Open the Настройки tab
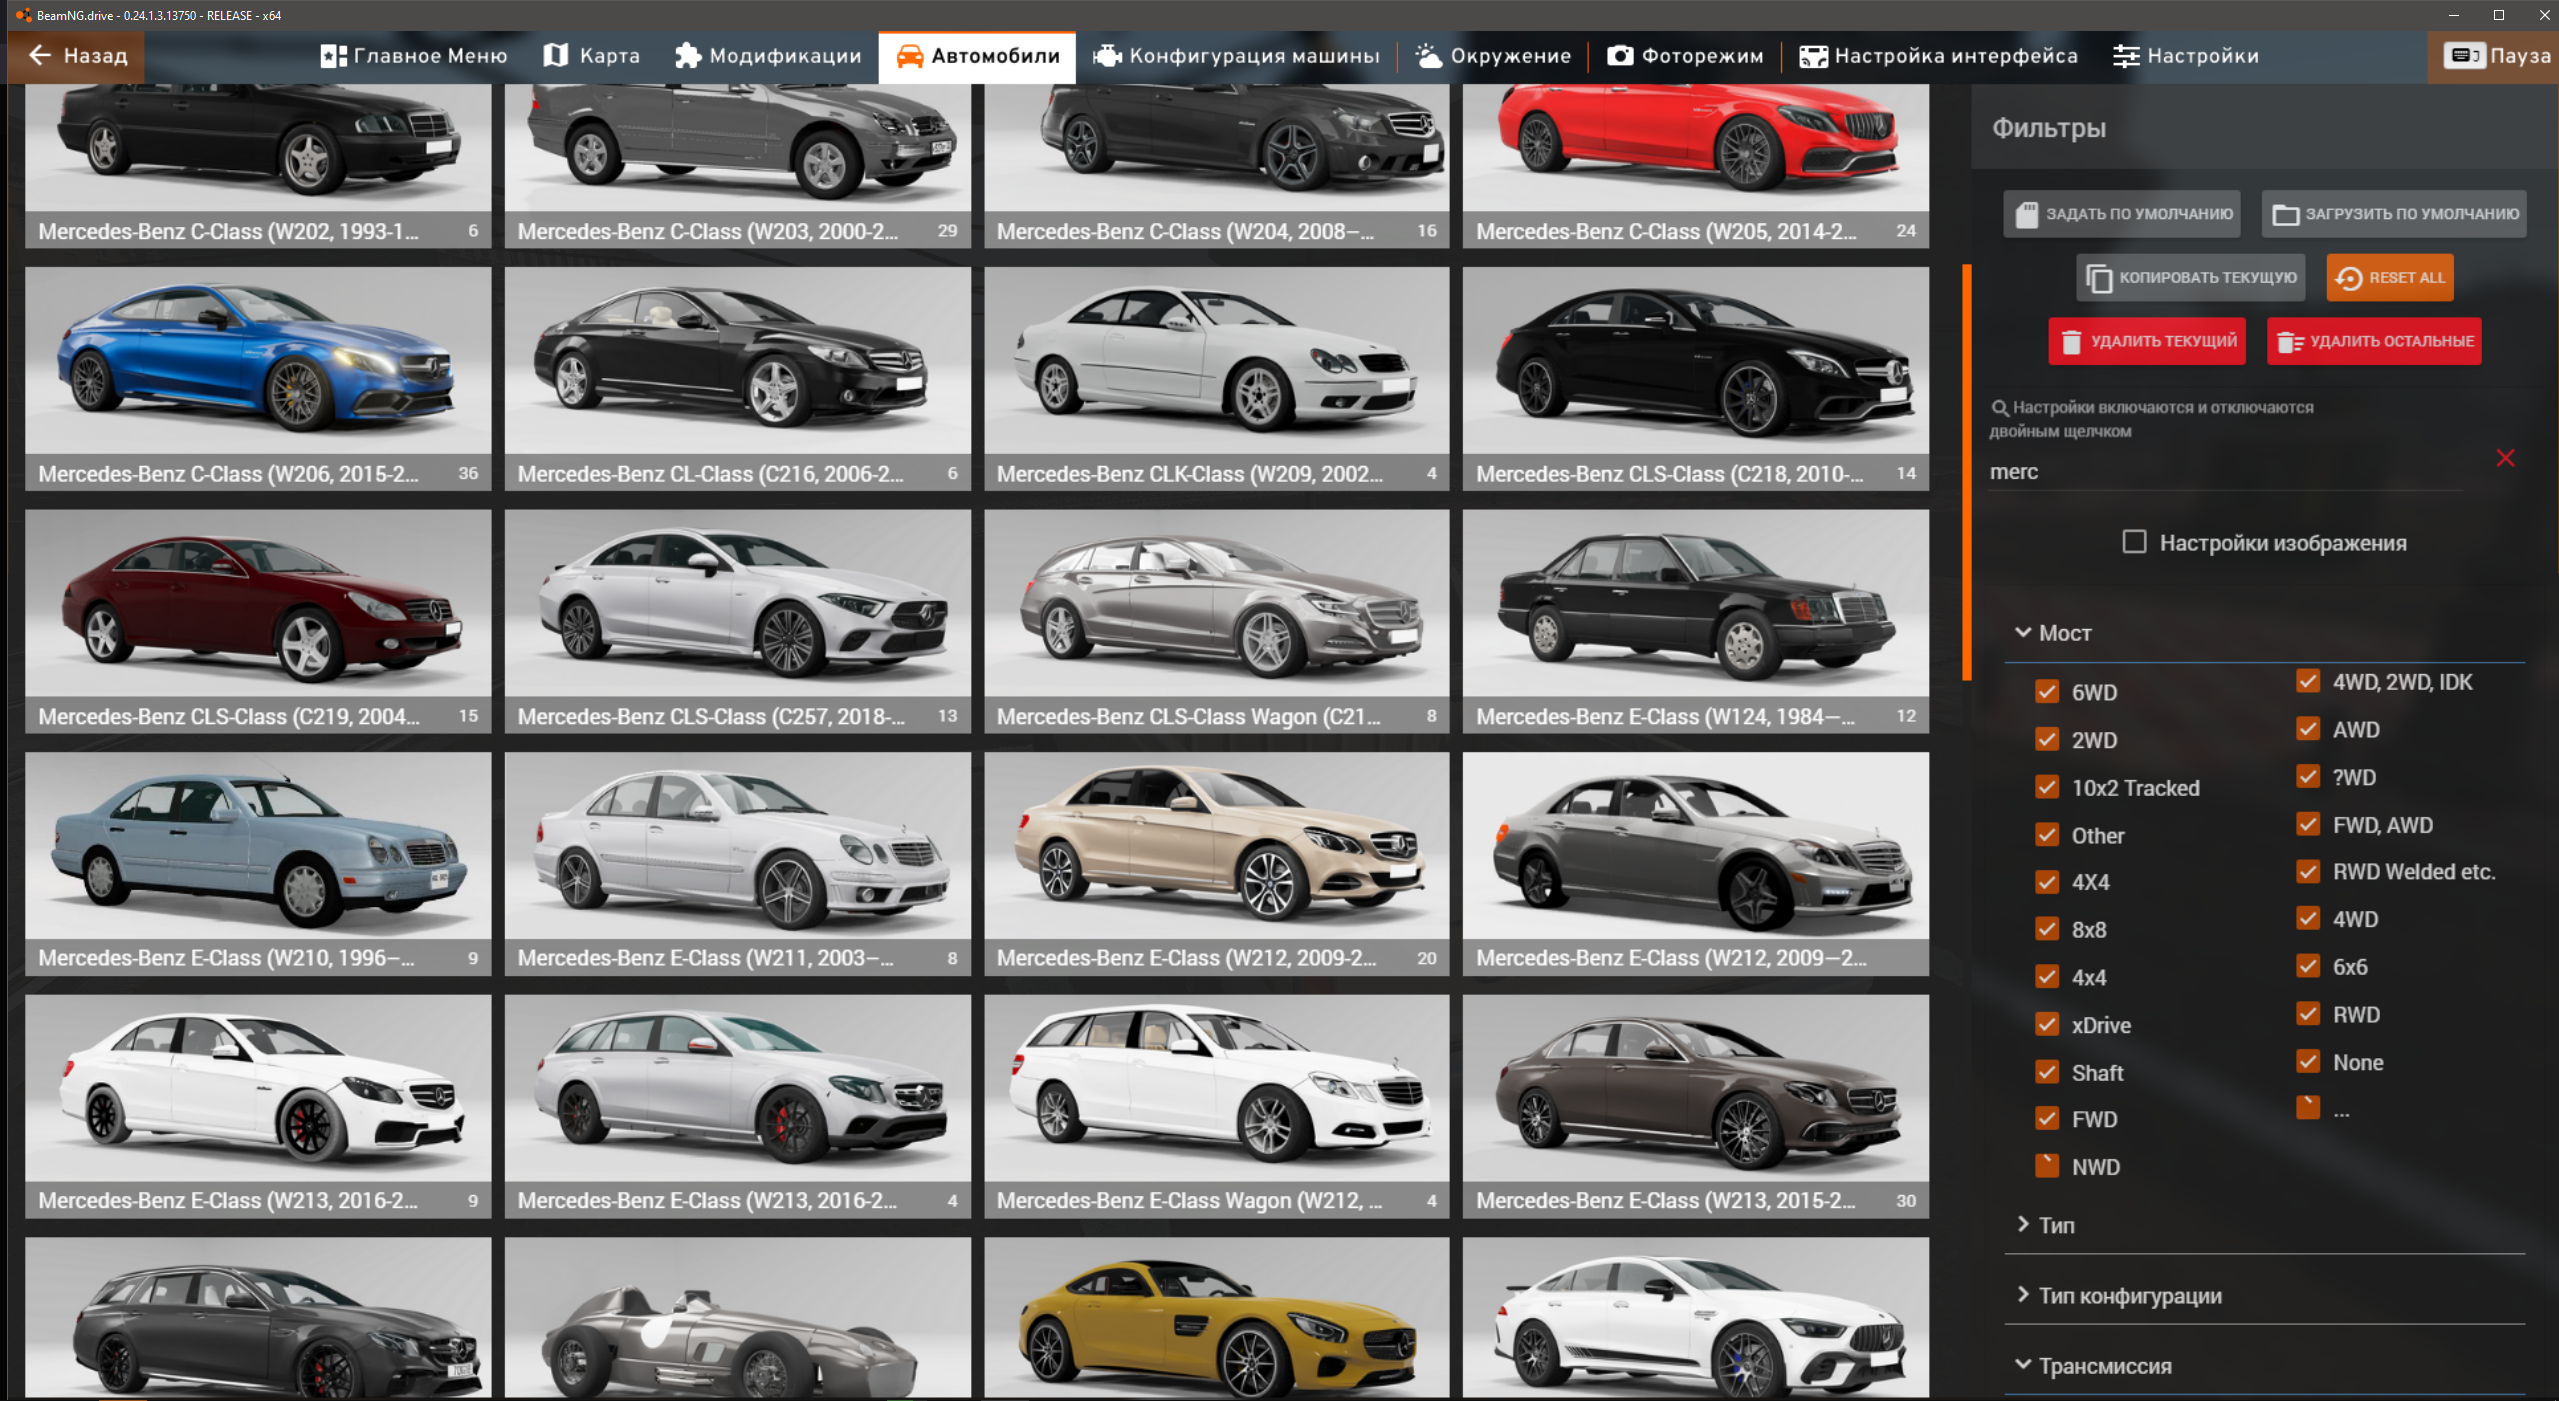The image size is (2559, 1401). pos(2186,56)
